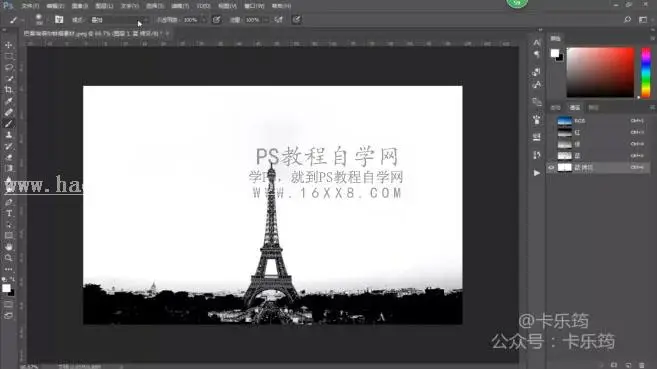
Task: Toggle pressure for size button
Action: [x=296, y=20]
